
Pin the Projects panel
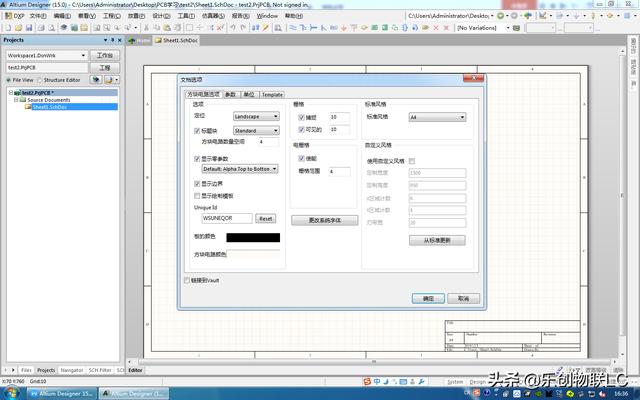[x=113, y=40]
